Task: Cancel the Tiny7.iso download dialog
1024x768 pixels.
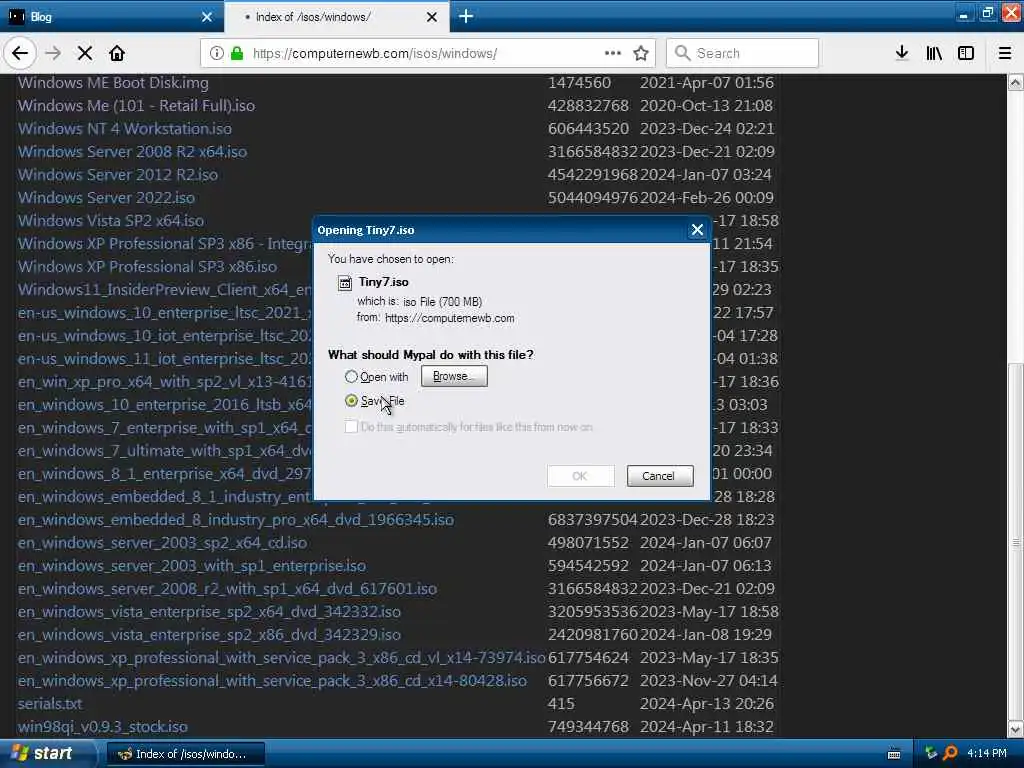Action: point(660,476)
